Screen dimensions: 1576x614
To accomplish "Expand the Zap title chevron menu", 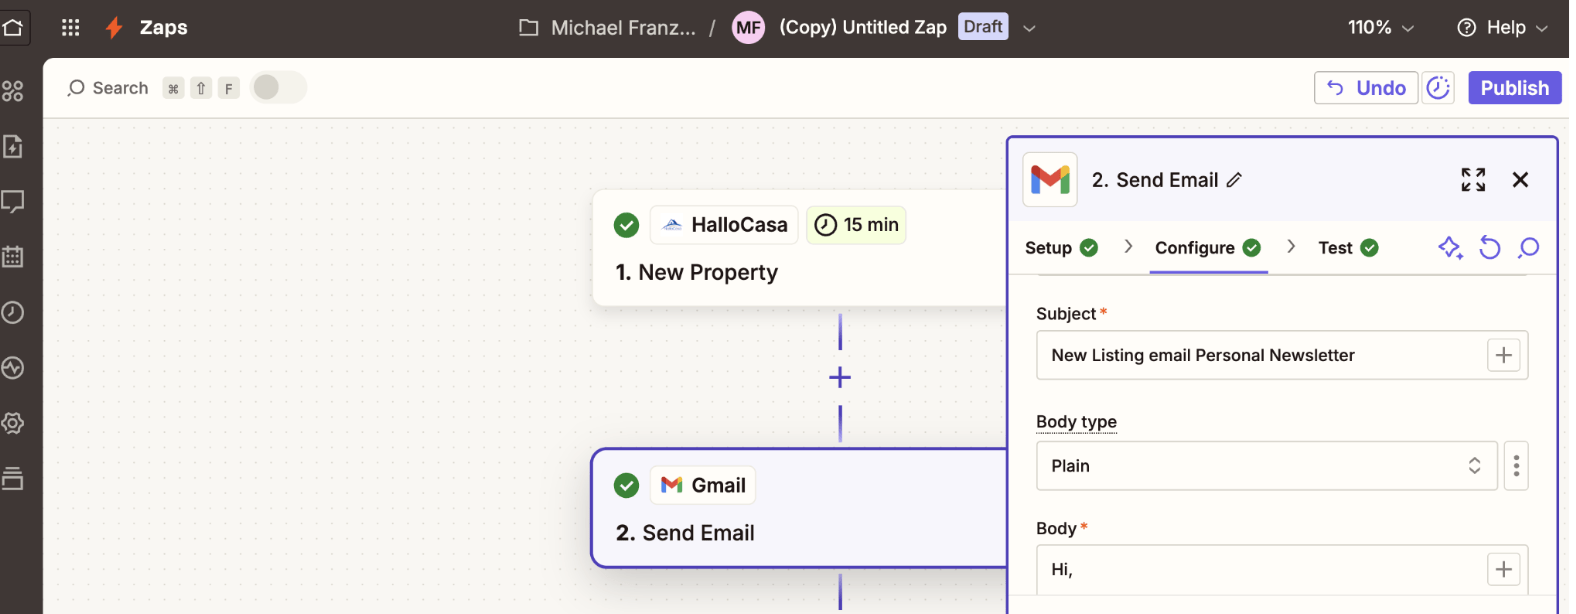I will (x=1029, y=28).
